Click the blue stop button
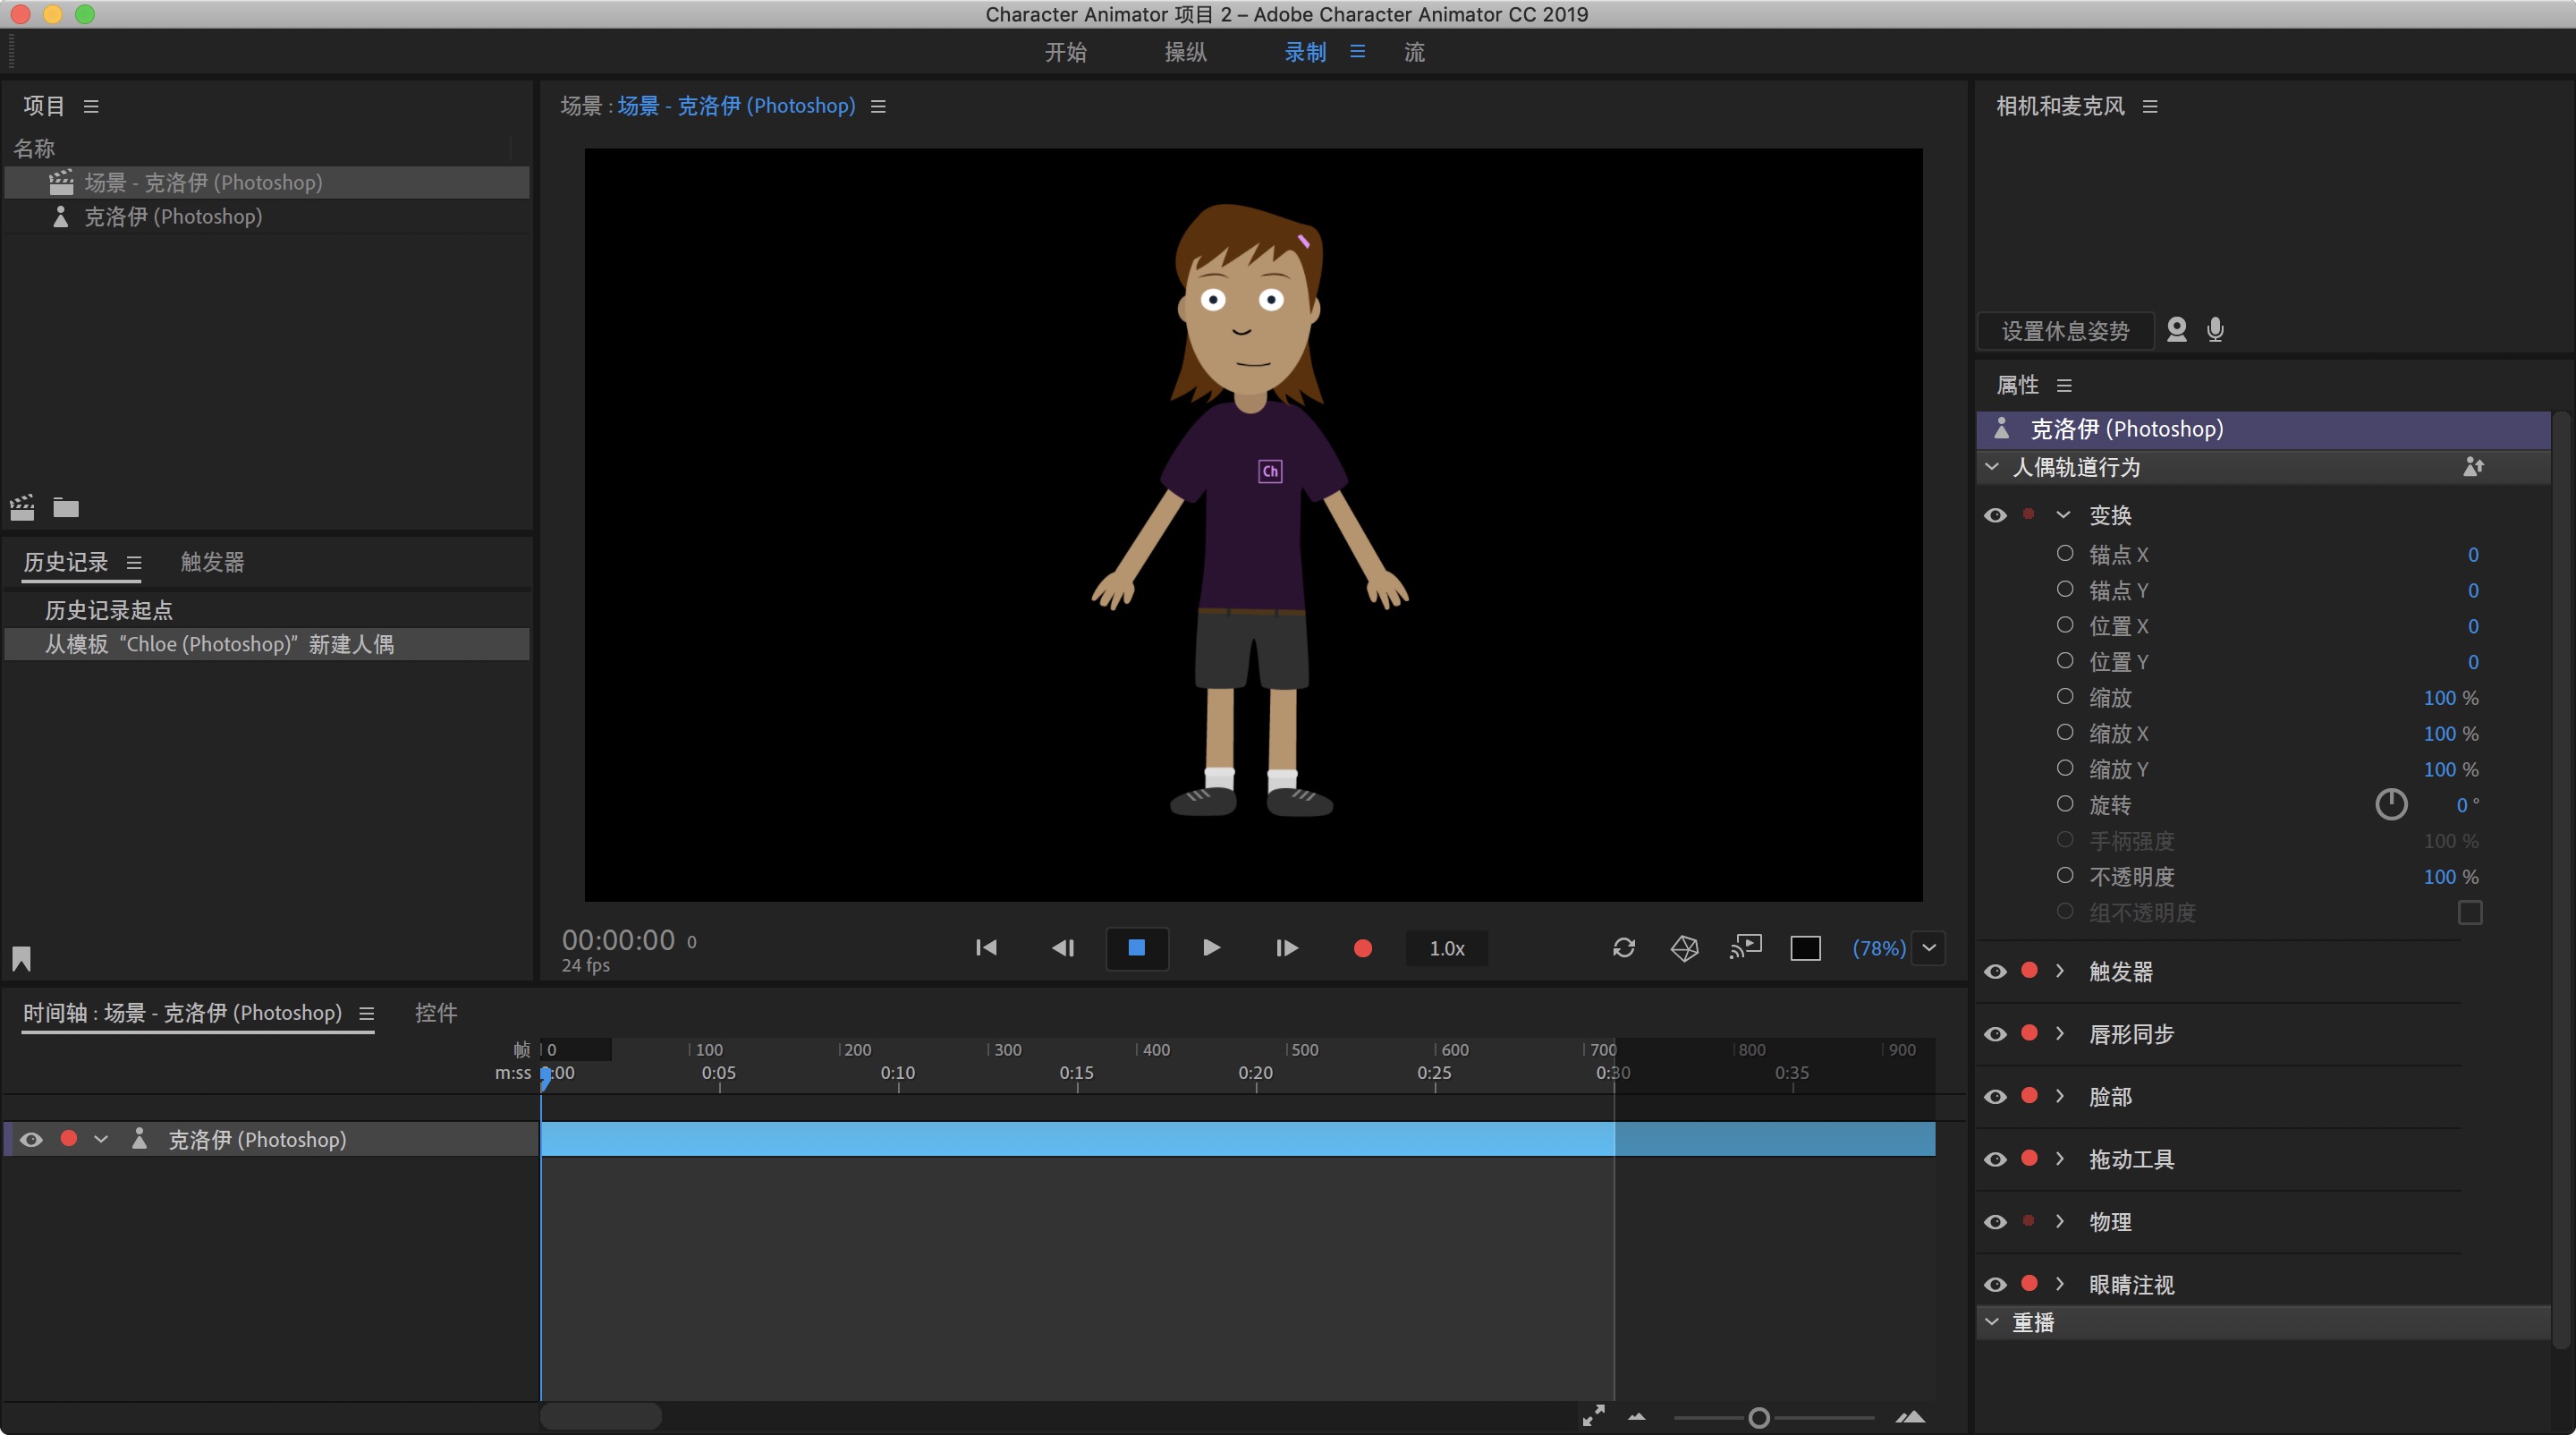 [x=1137, y=948]
